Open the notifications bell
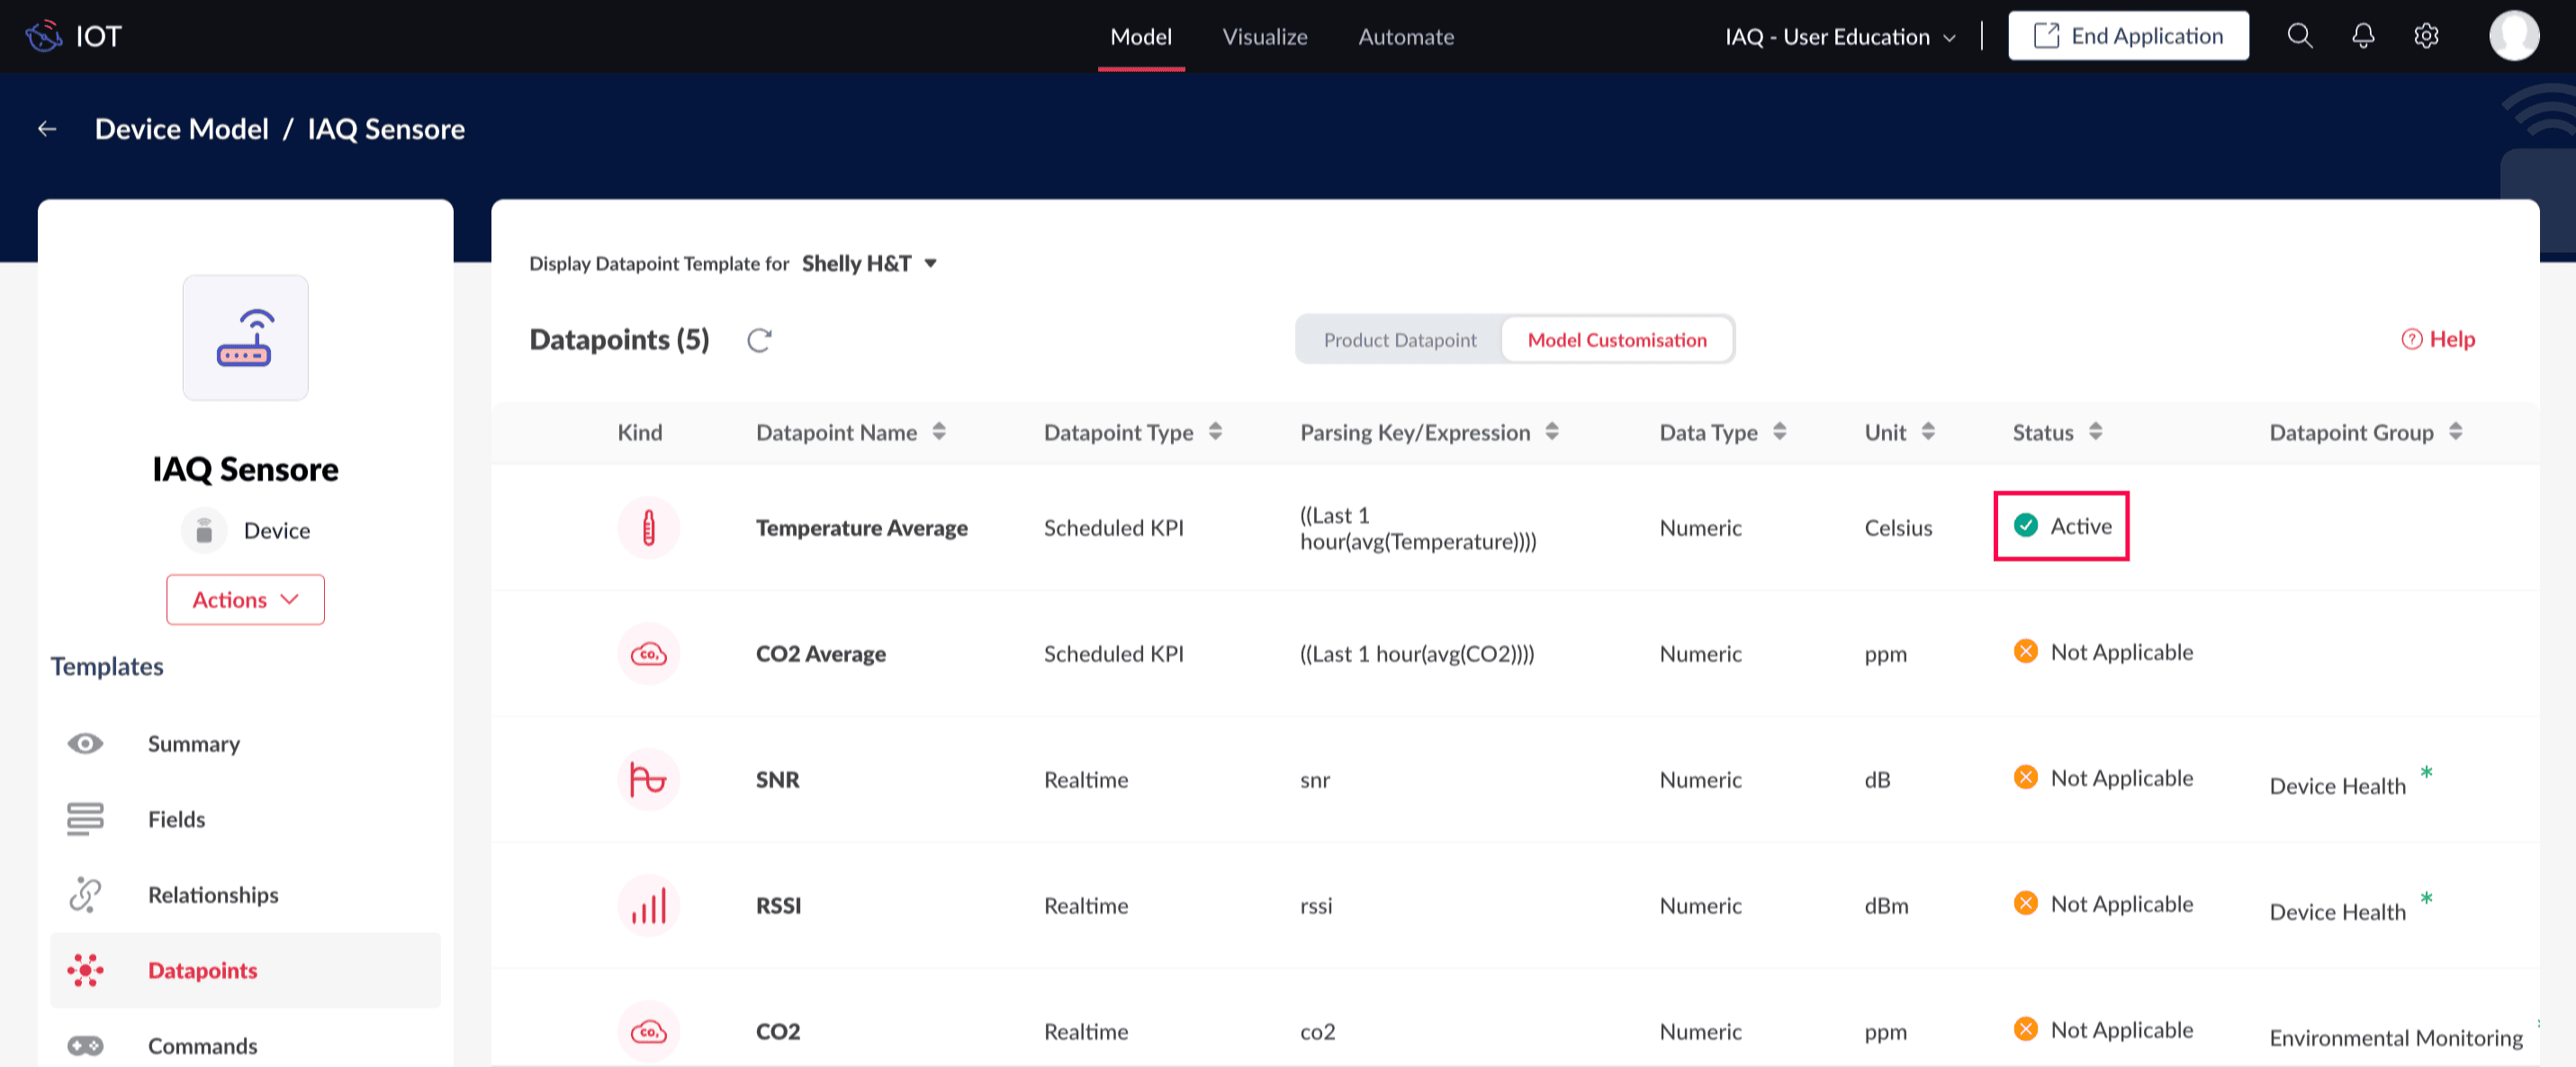 [x=2362, y=36]
